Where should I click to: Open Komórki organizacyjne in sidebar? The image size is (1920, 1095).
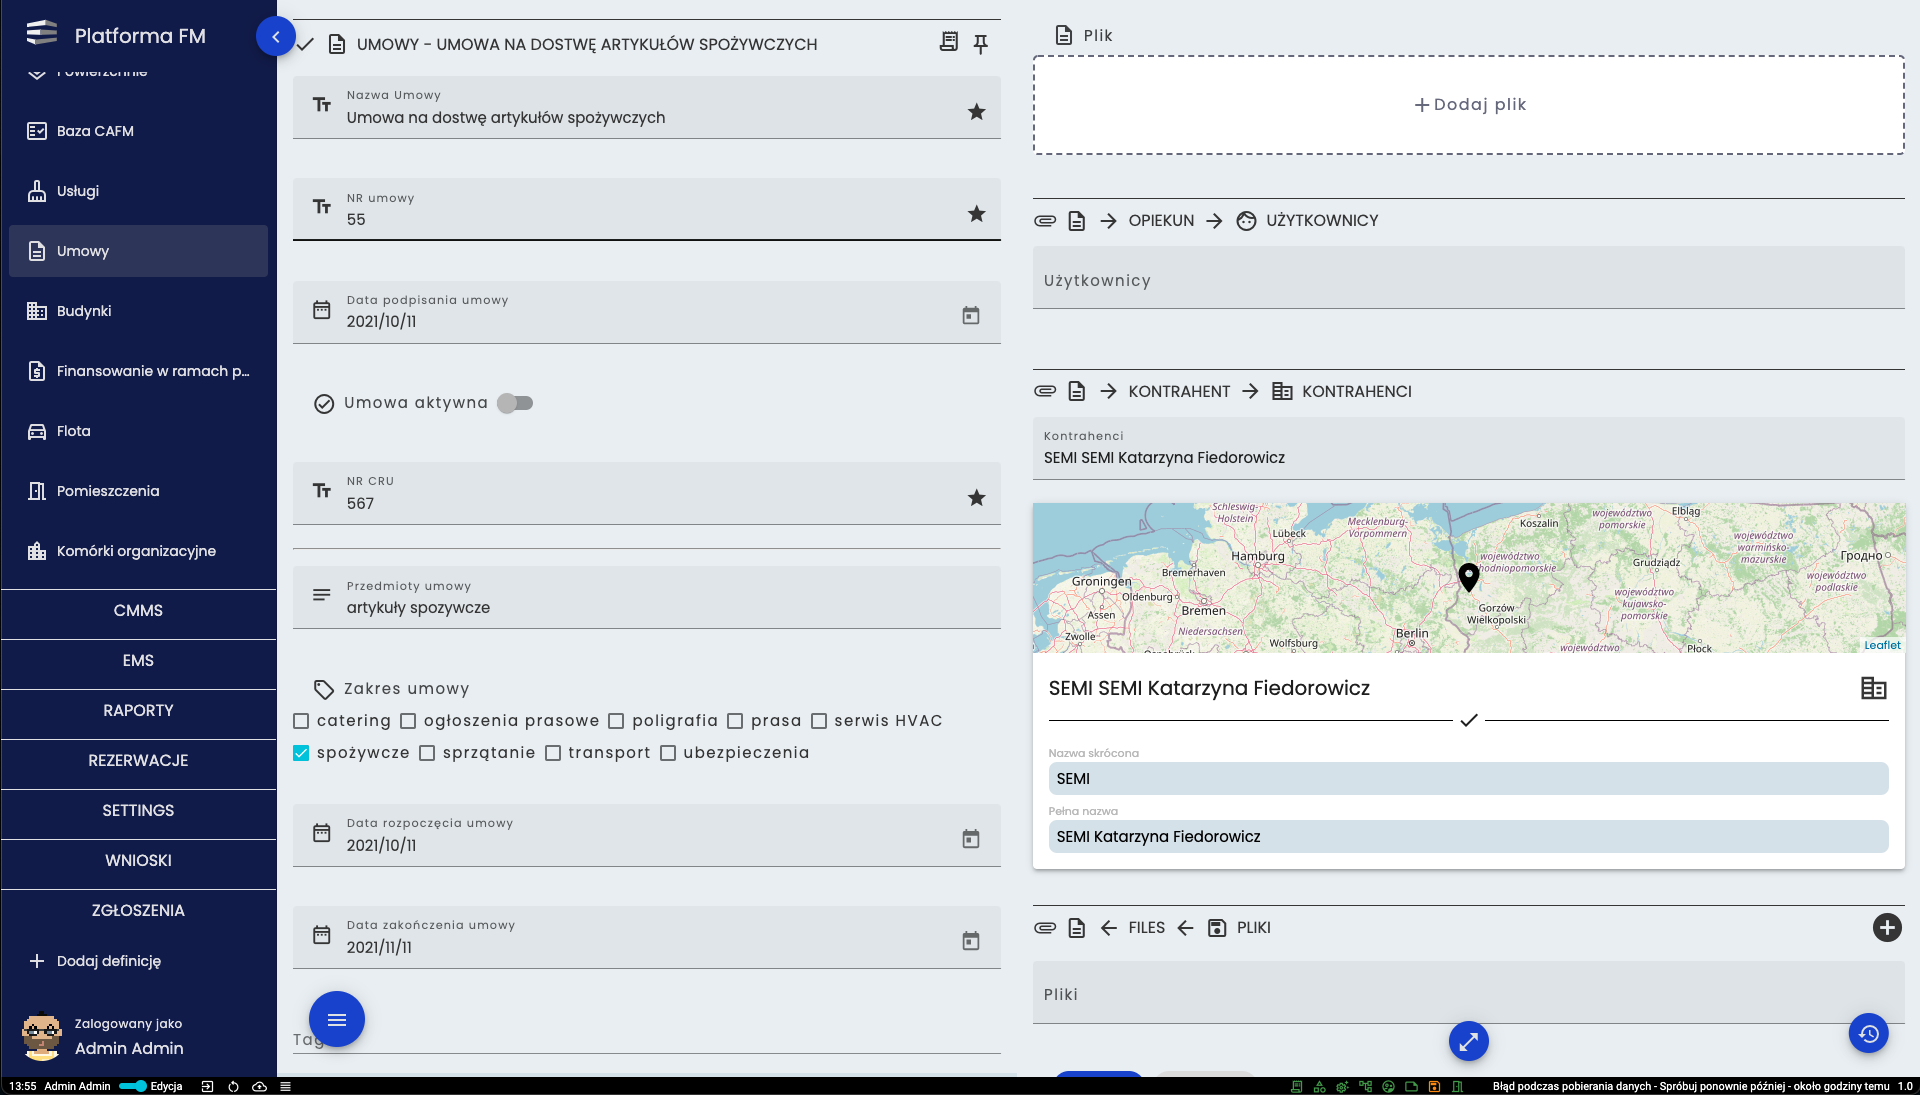tap(138, 551)
